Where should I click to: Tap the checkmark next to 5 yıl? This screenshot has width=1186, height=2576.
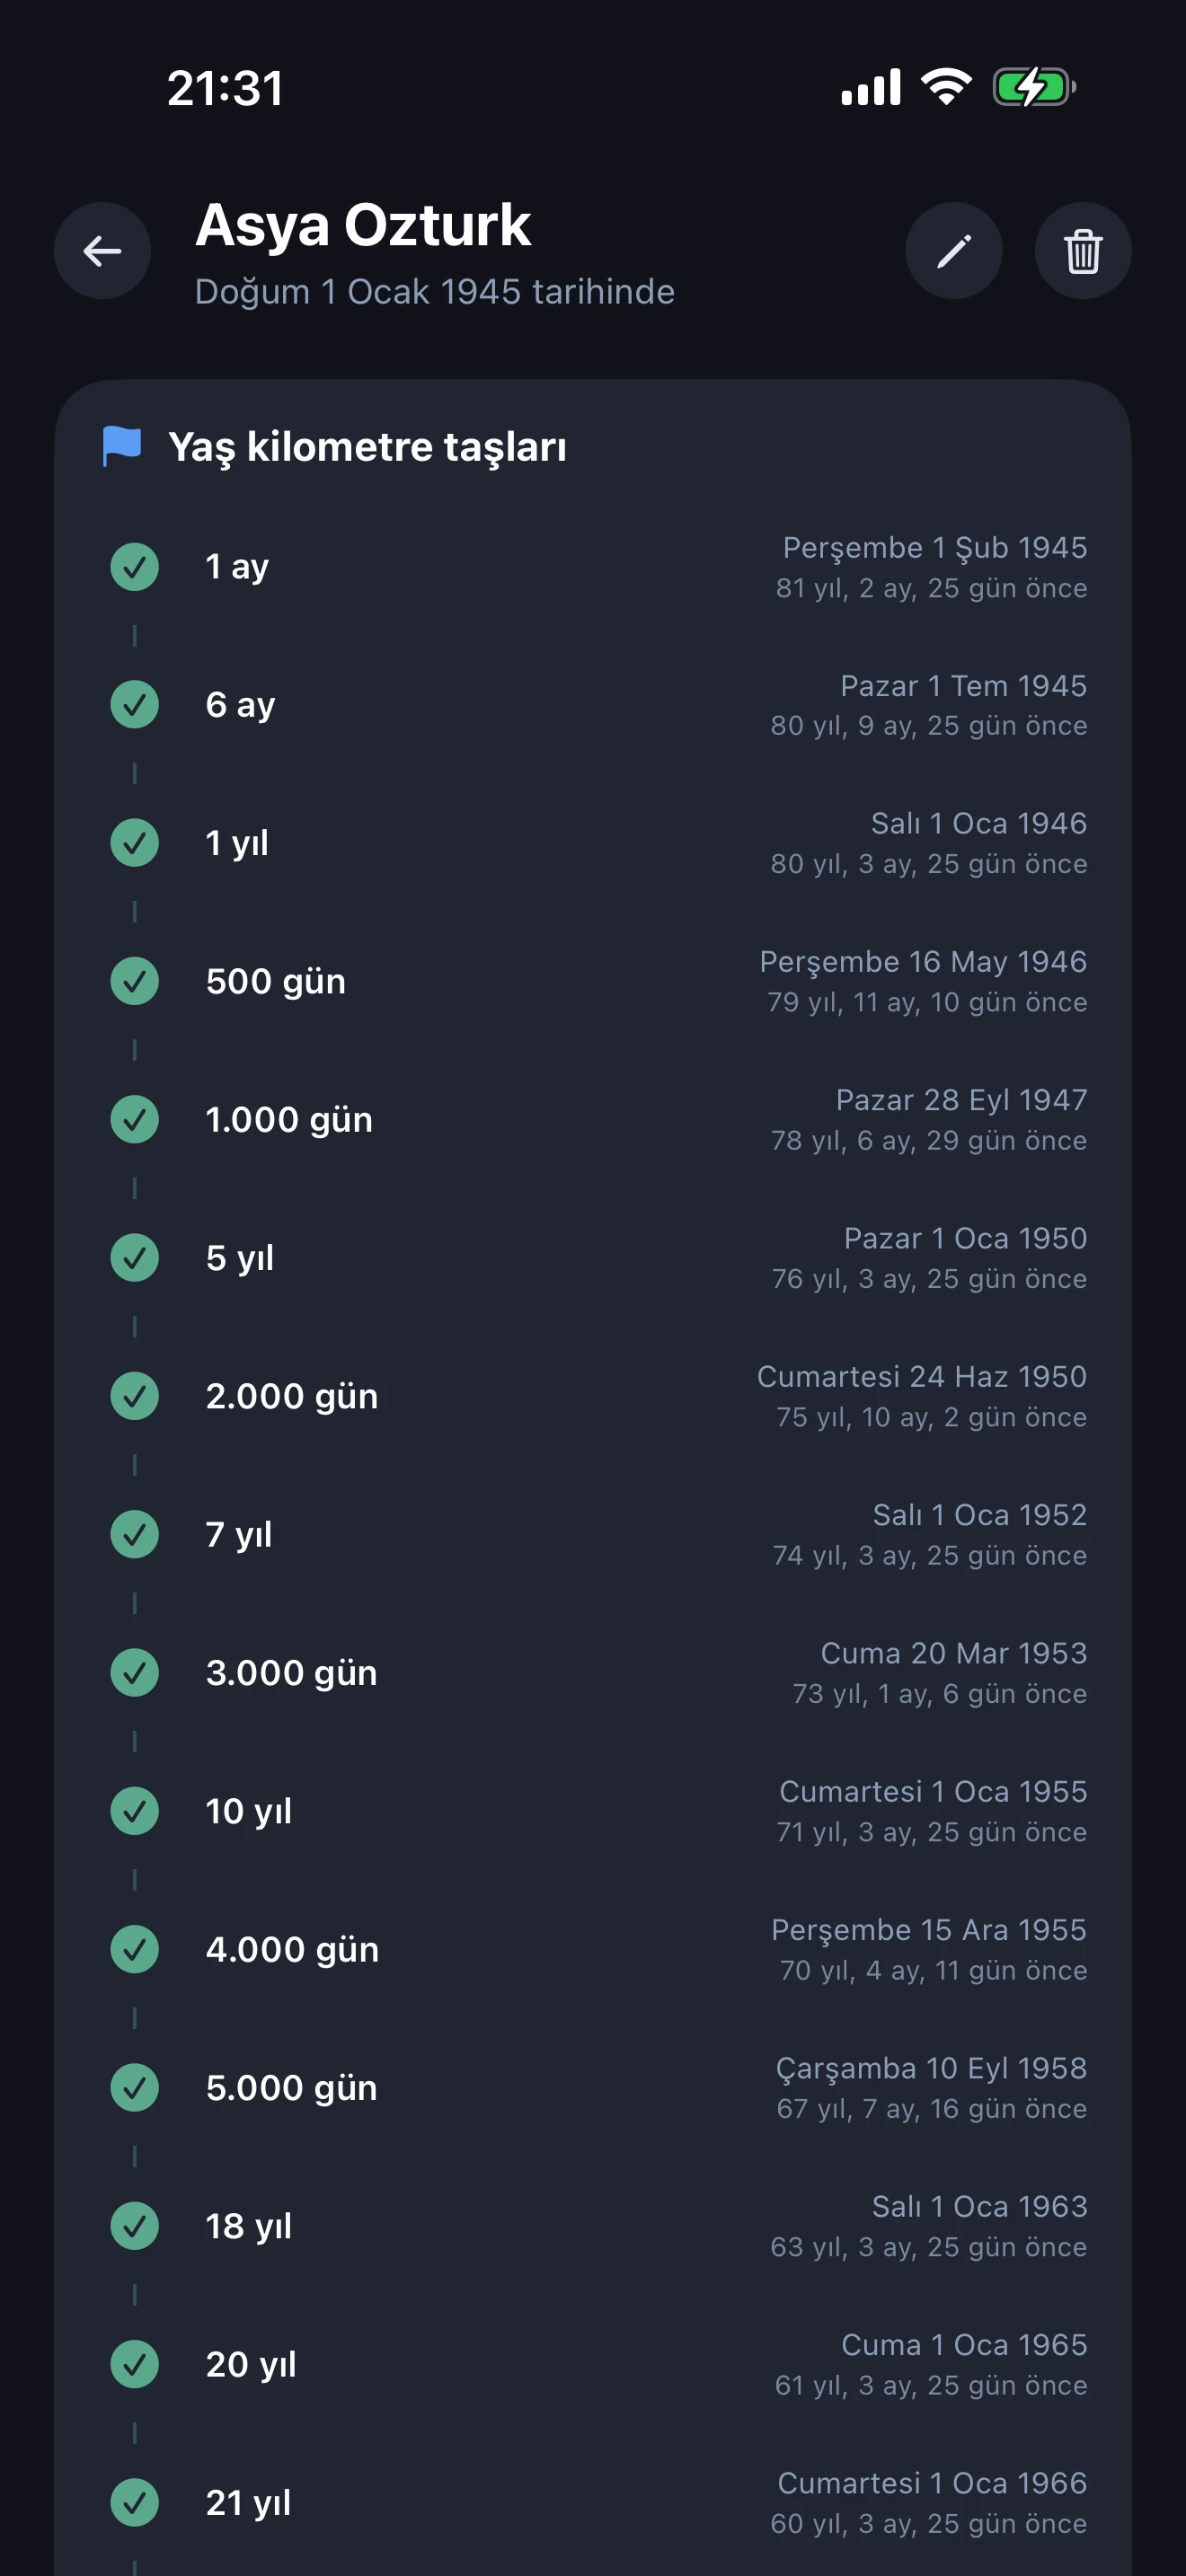pyautogui.click(x=134, y=1258)
